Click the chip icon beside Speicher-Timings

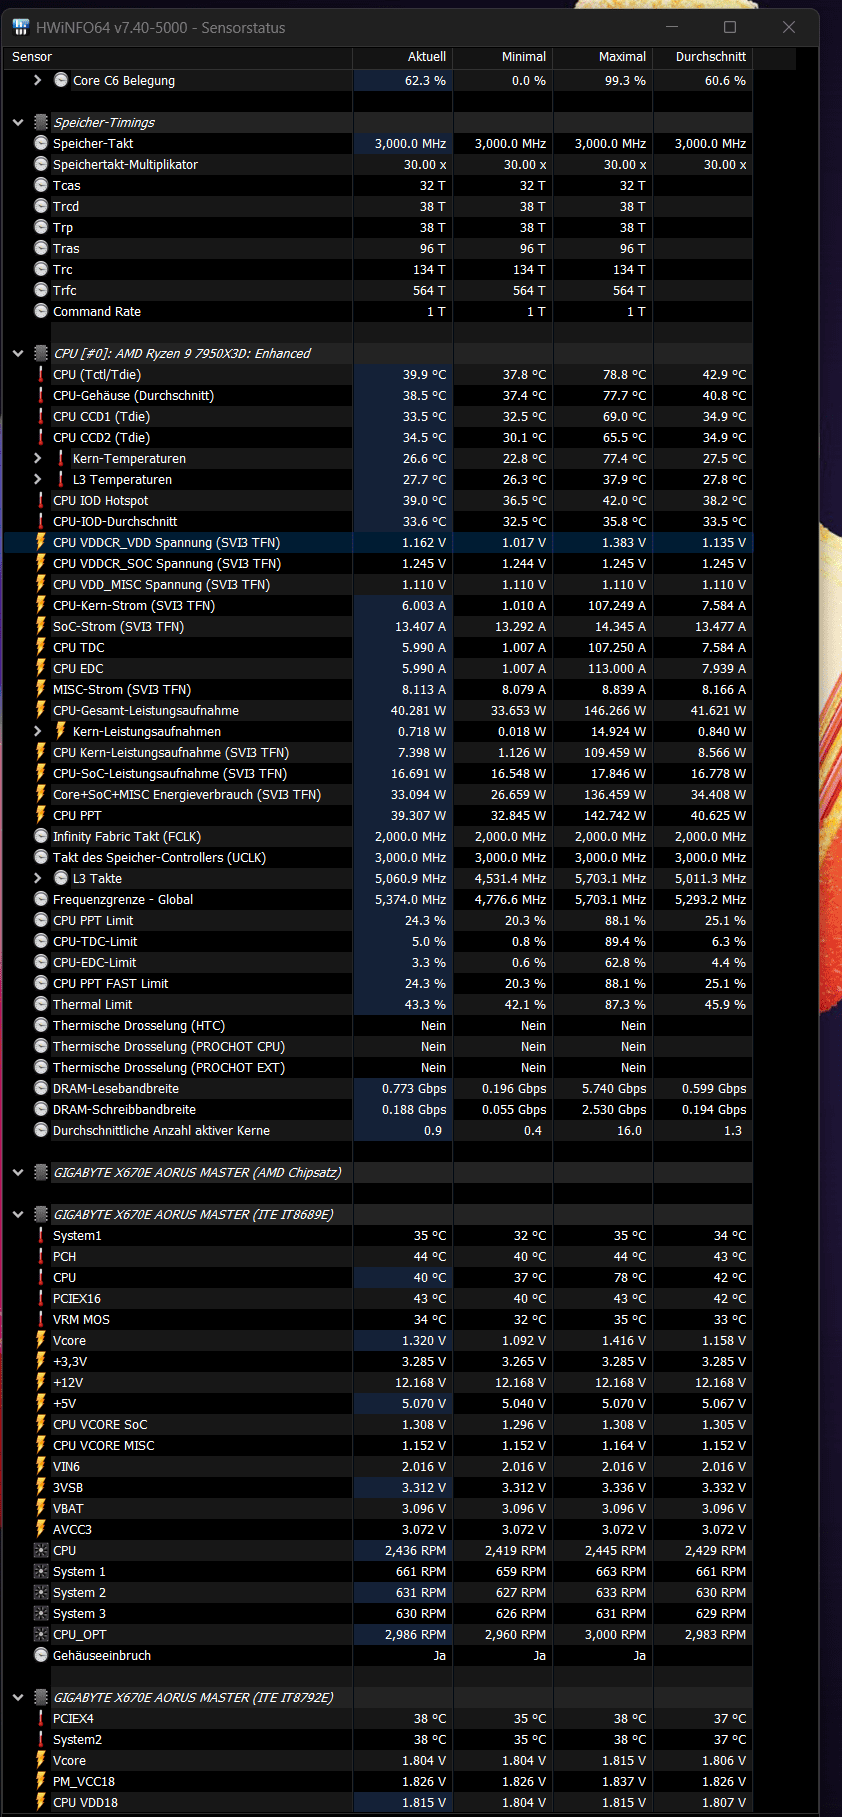(41, 122)
